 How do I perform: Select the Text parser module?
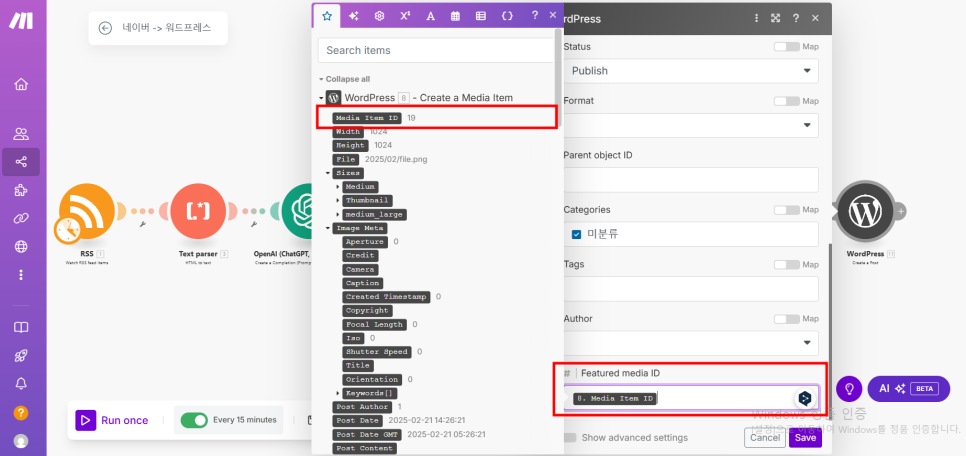click(x=198, y=211)
